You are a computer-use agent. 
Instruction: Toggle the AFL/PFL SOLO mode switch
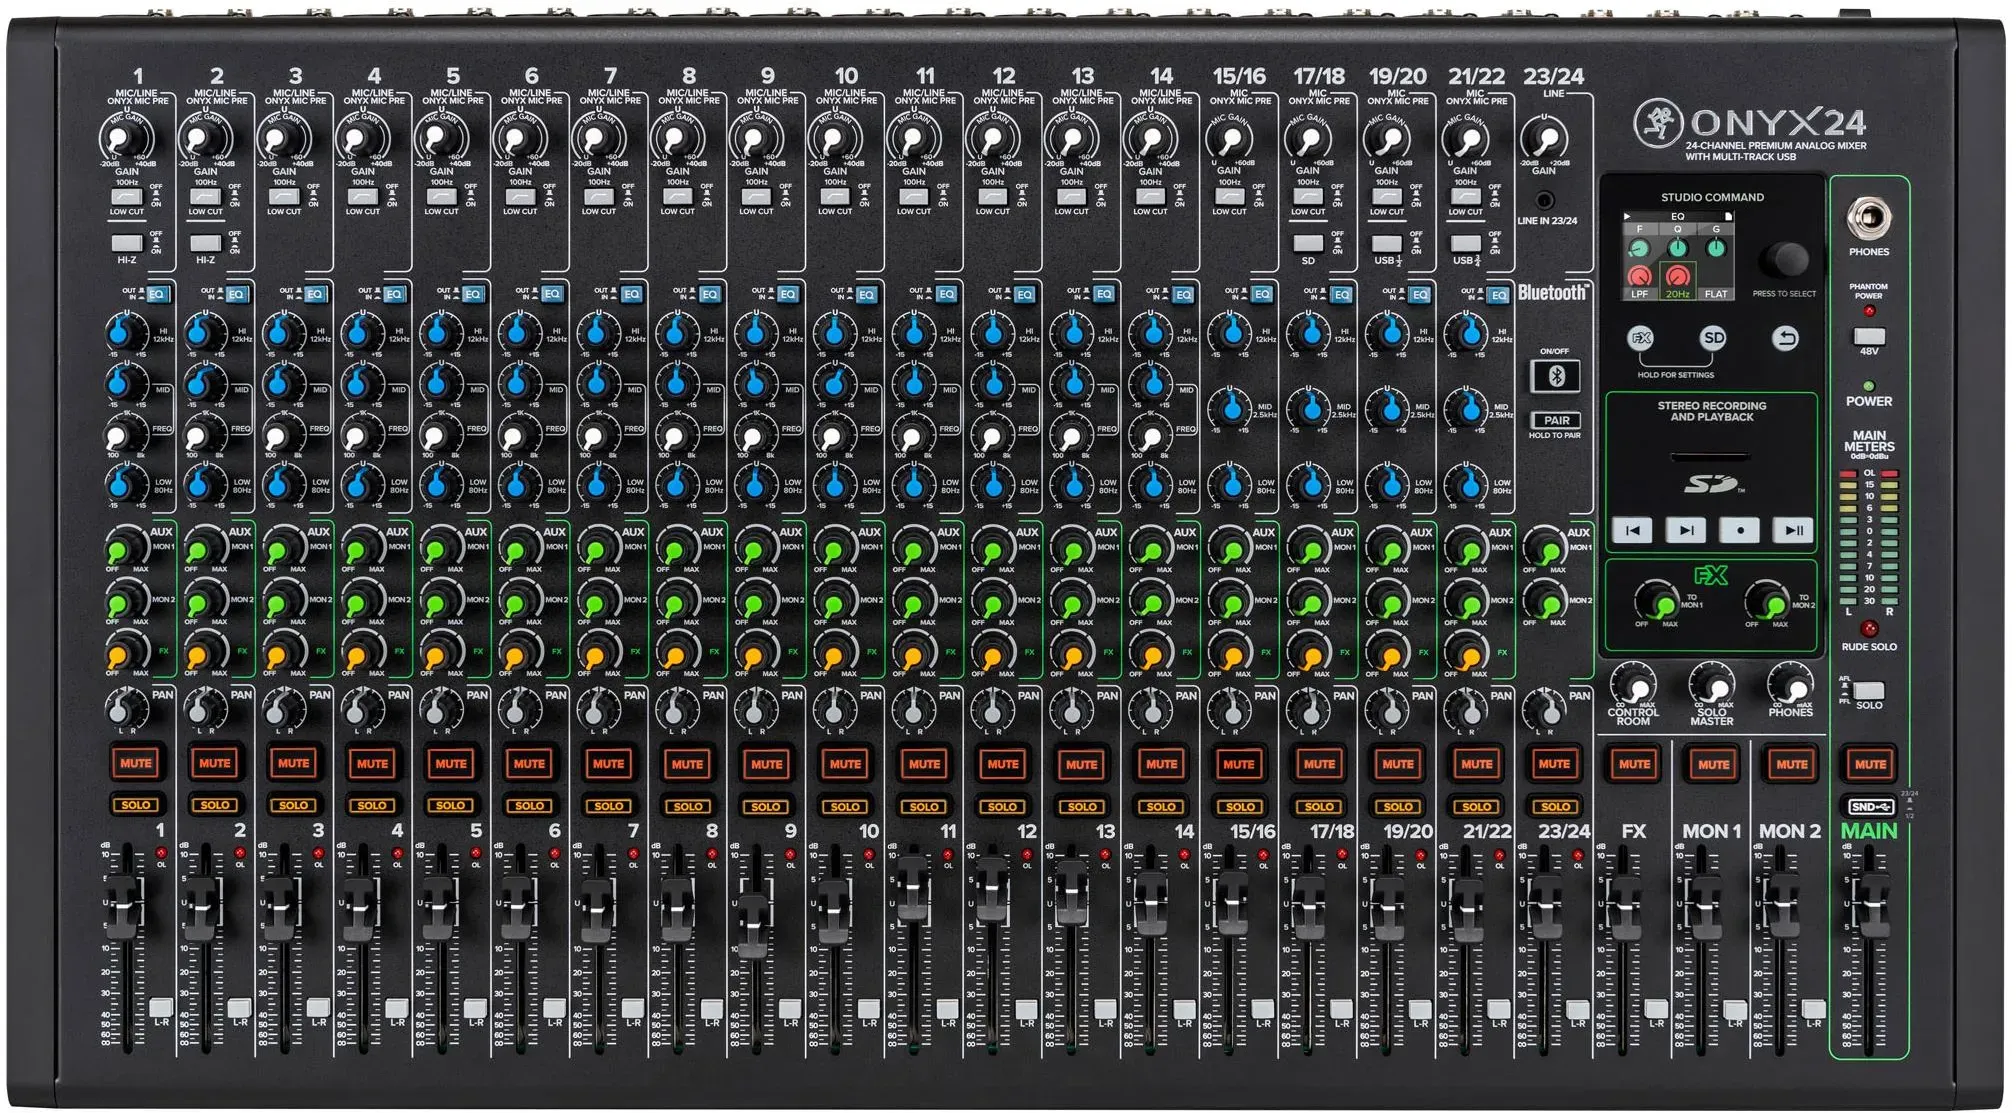click(x=1868, y=691)
